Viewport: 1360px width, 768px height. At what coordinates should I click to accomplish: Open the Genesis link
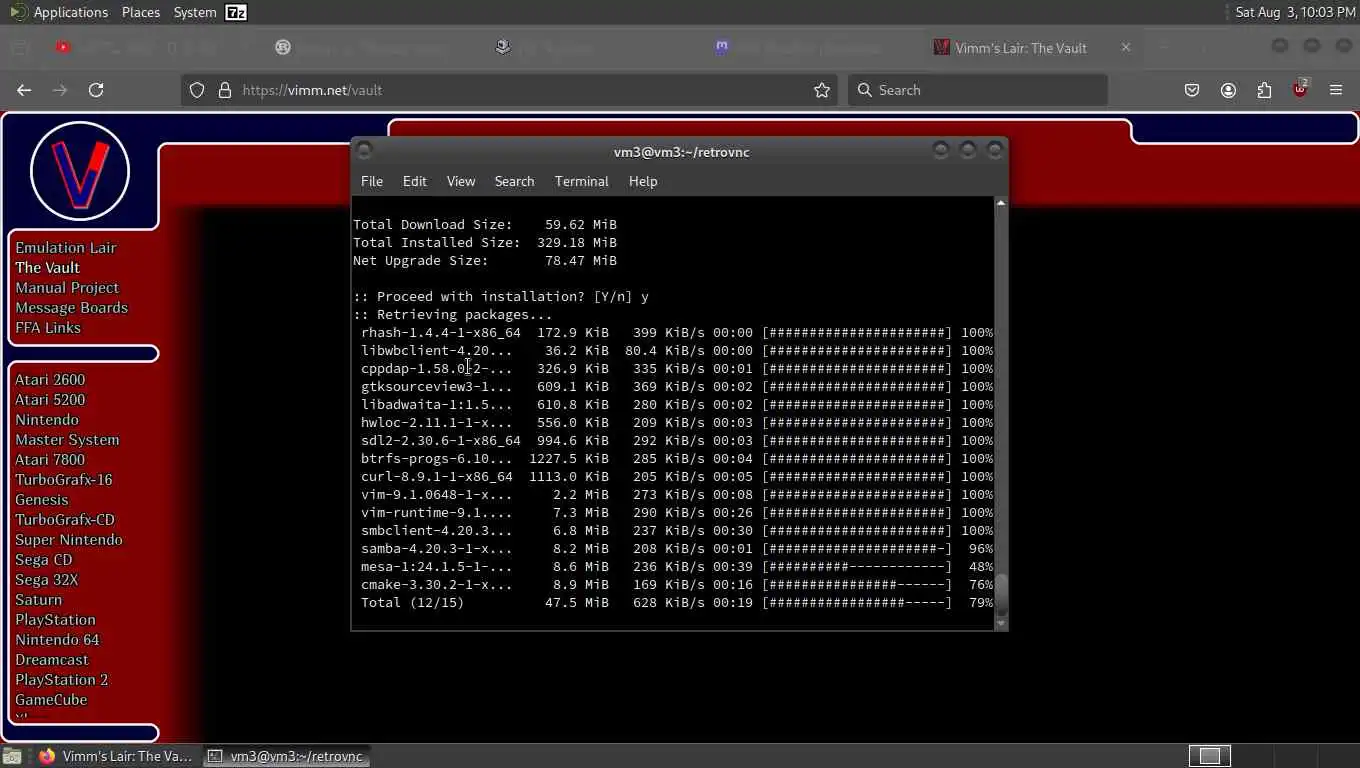tap(41, 499)
